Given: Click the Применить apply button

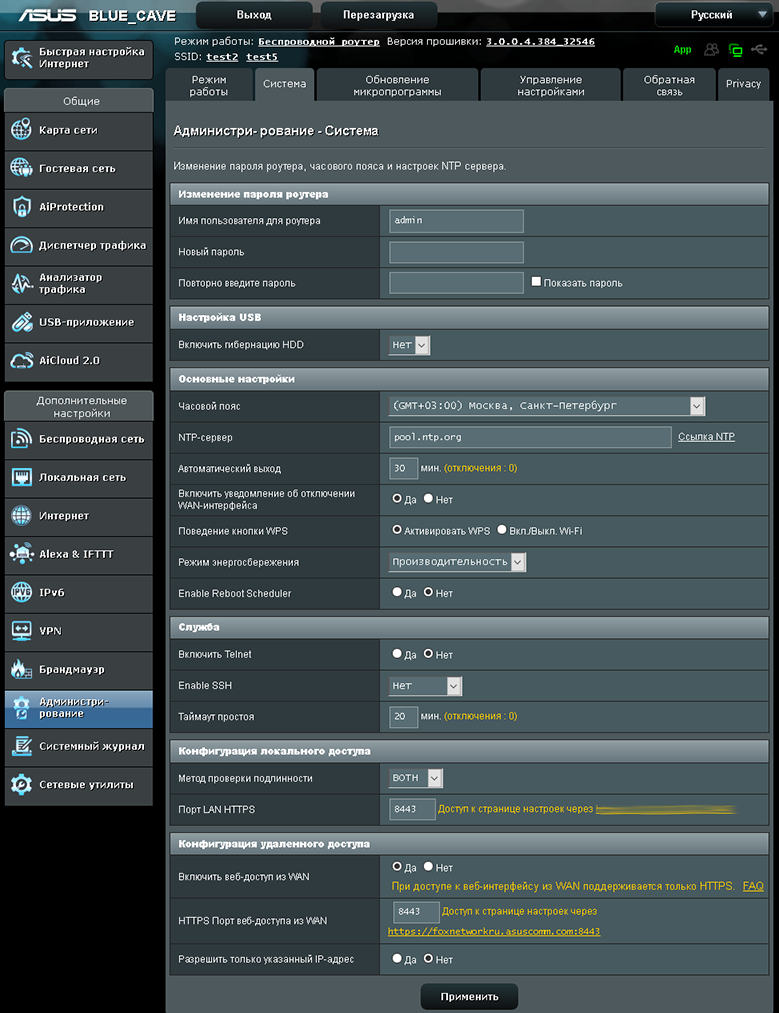Looking at the screenshot, I should 469,997.
